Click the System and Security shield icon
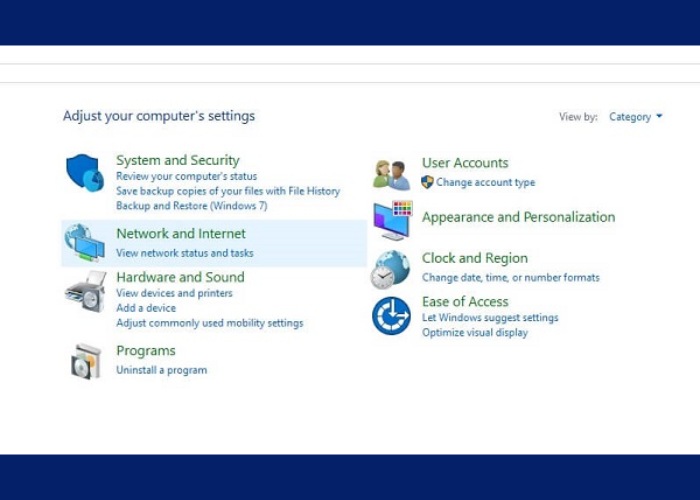The height and width of the screenshot is (500, 700). [x=85, y=173]
